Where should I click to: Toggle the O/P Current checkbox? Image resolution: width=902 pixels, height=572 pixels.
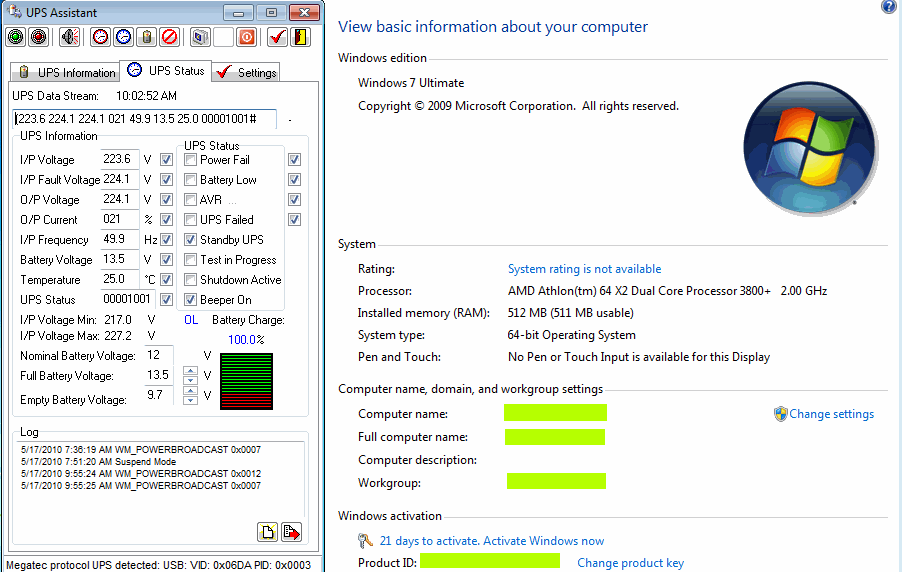(166, 220)
